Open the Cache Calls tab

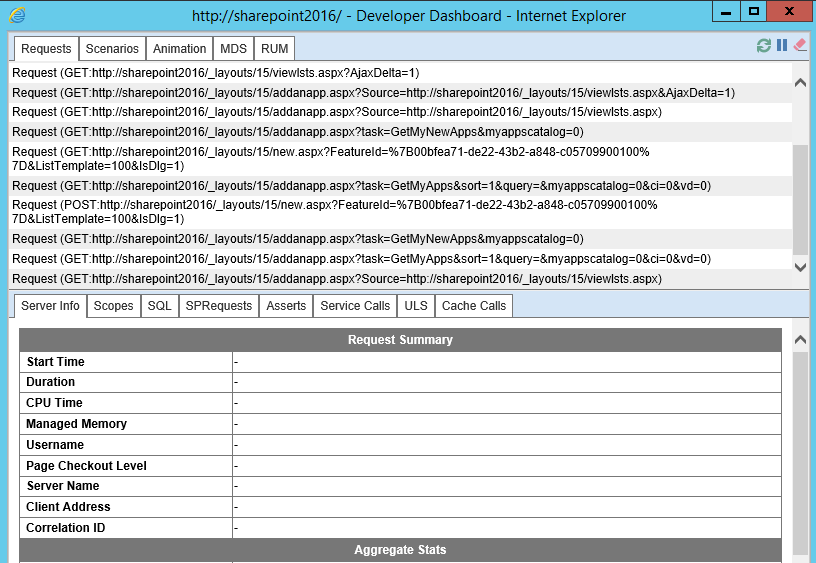(474, 306)
